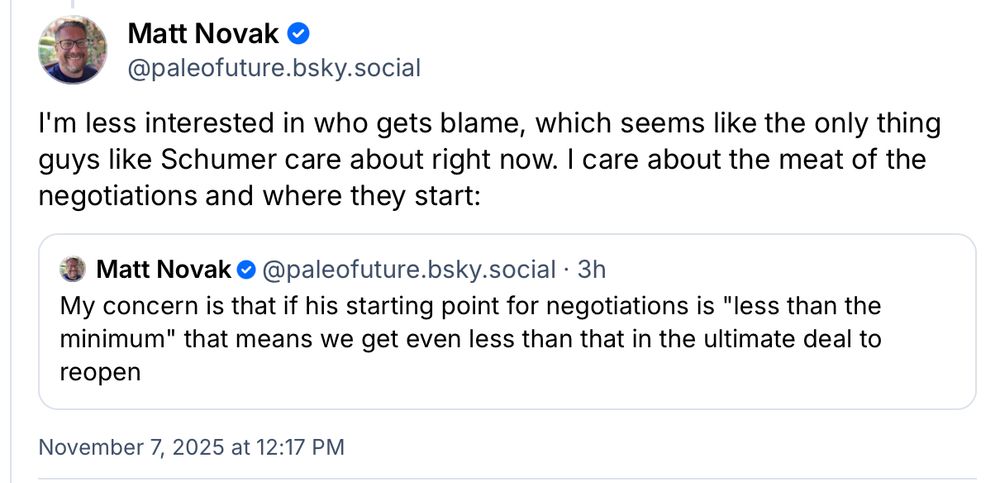This screenshot has height=483, width=1000.
Task: Click the horizontal divider below the post date
Action: 500,479
